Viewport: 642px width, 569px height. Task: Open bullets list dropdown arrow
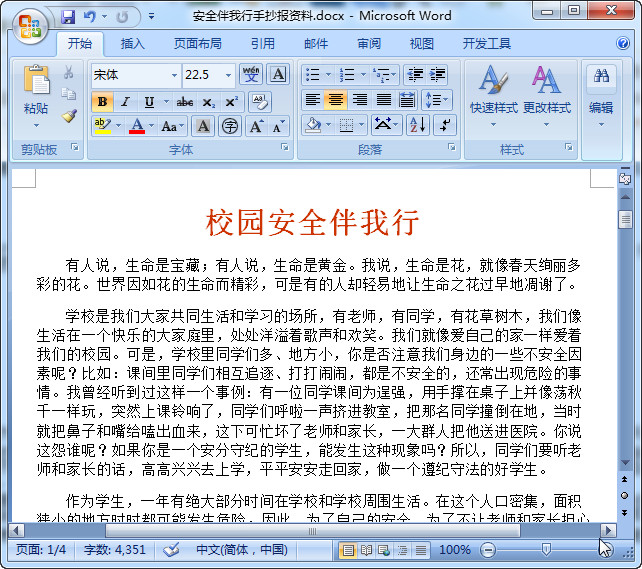pos(328,75)
